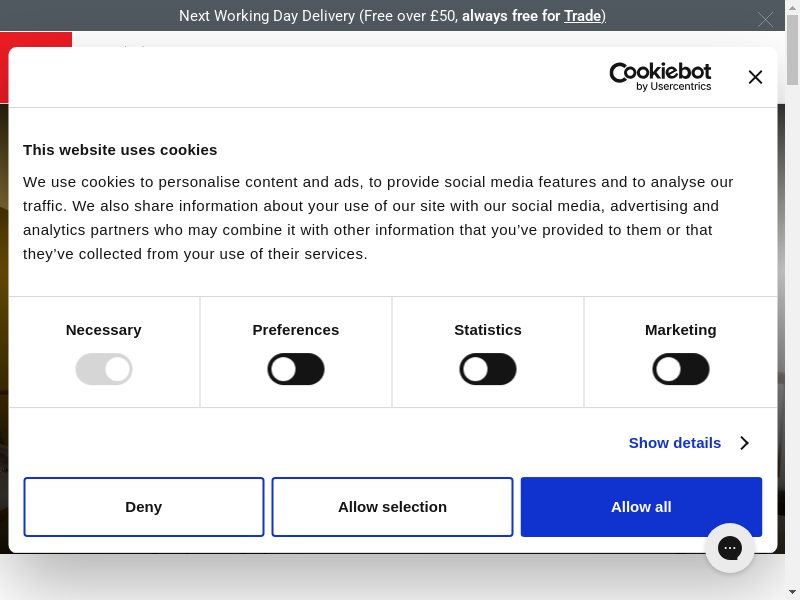Open the Trade link in banner
The height and width of the screenshot is (600, 800).
(583, 16)
